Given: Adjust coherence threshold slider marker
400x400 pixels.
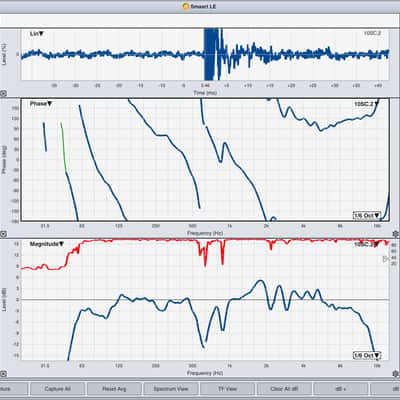Looking at the screenshot, I should point(386,258).
